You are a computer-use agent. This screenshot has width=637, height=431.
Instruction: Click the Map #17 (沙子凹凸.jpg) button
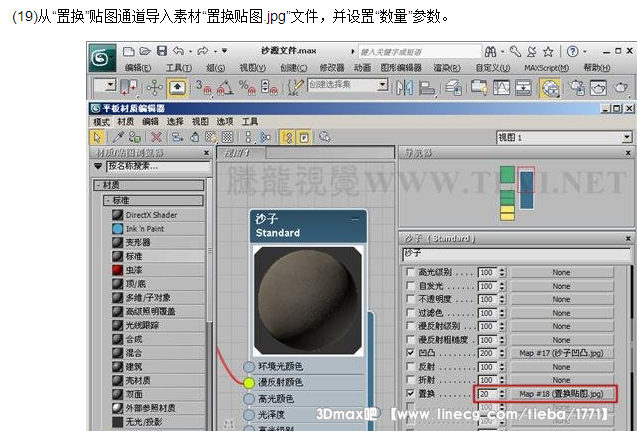click(561, 353)
